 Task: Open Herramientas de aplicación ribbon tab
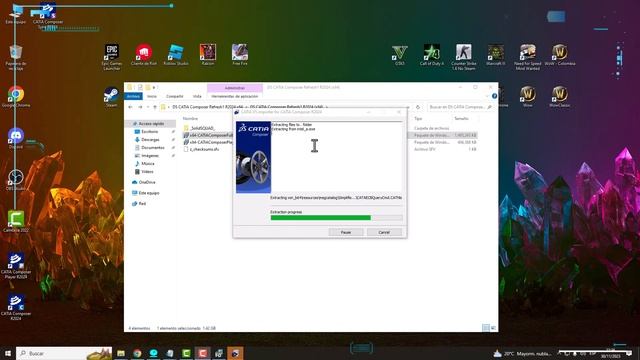[x=235, y=96]
